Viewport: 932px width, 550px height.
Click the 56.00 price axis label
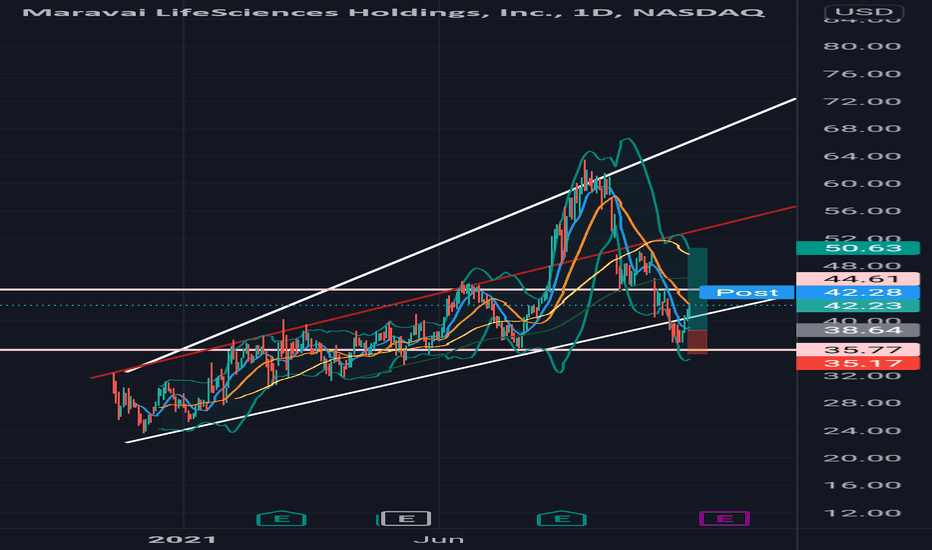point(862,211)
